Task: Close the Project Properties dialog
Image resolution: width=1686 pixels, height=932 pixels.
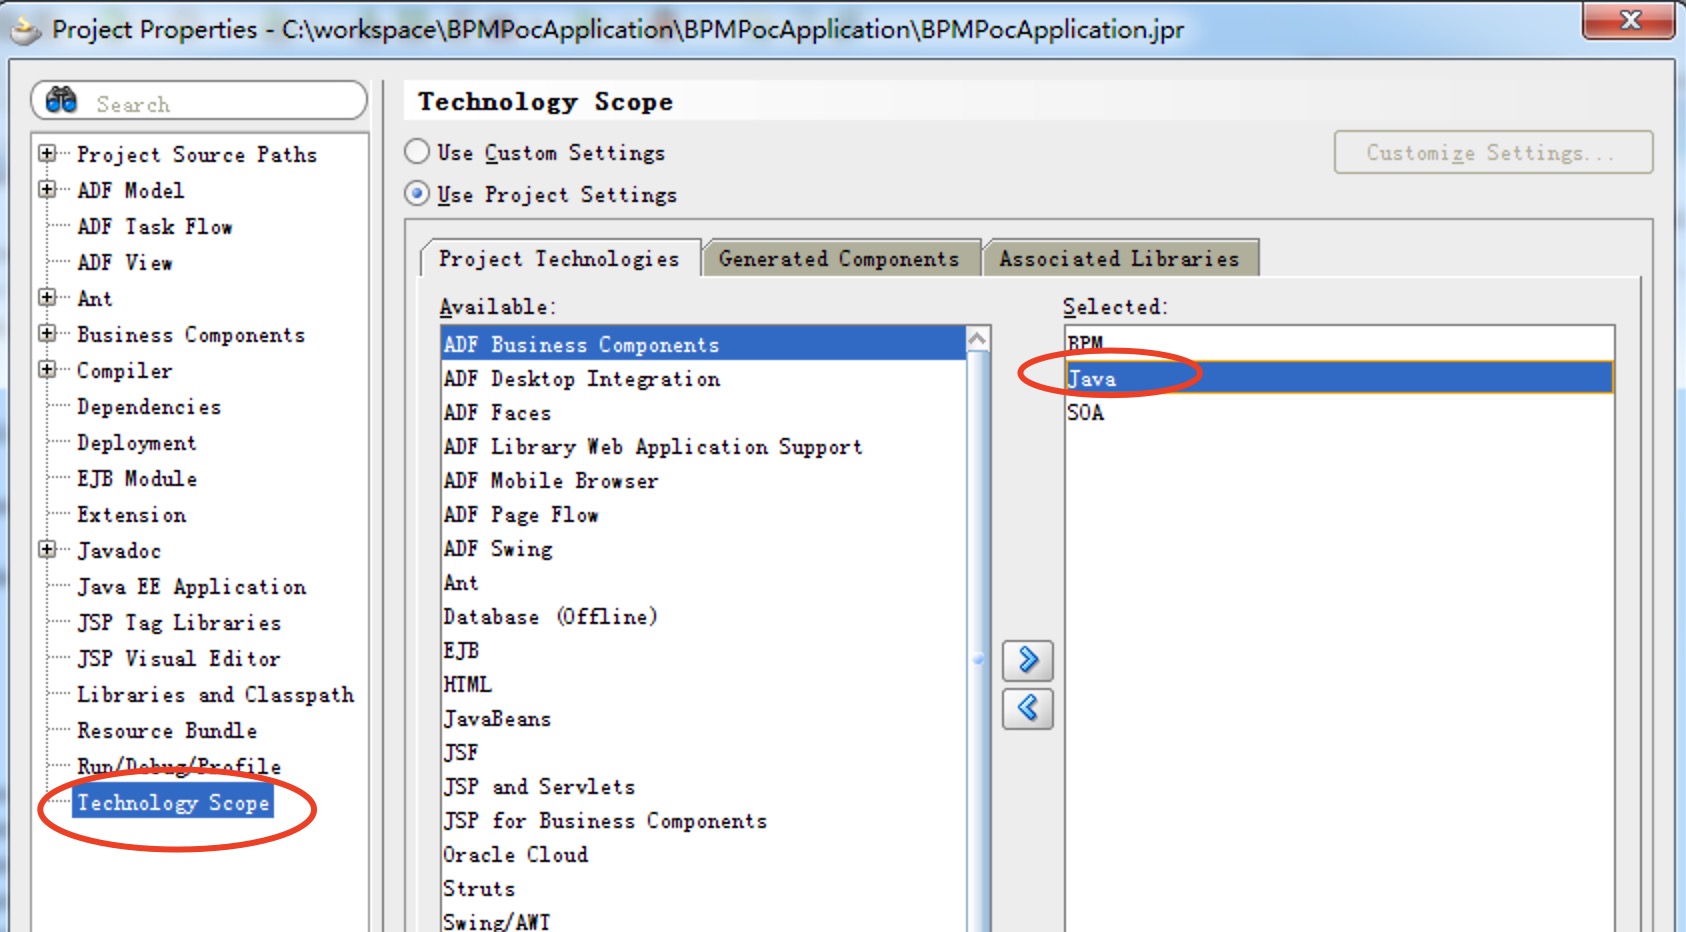Action: [1629, 20]
